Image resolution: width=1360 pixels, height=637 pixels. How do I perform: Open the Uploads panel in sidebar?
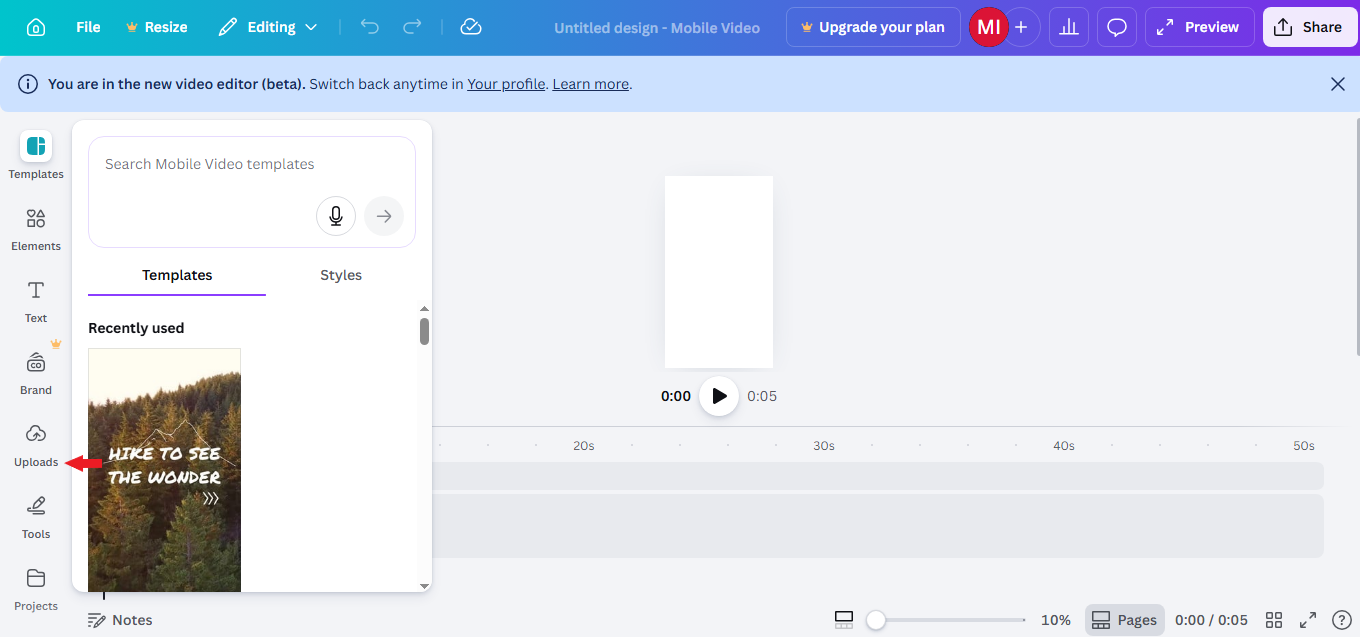tap(36, 445)
